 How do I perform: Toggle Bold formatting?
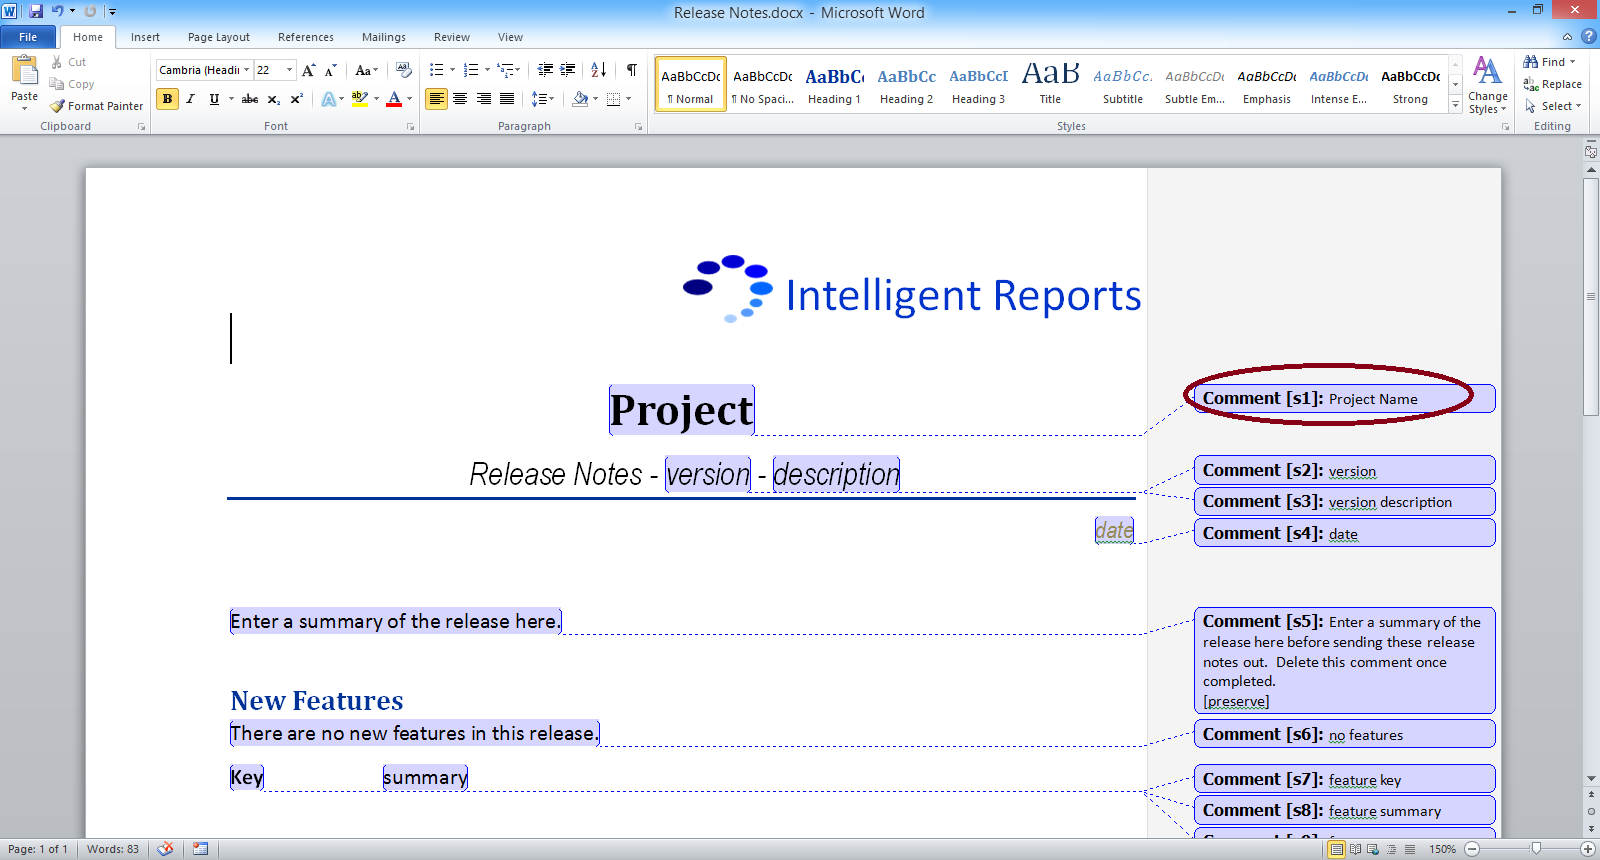coord(167,99)
